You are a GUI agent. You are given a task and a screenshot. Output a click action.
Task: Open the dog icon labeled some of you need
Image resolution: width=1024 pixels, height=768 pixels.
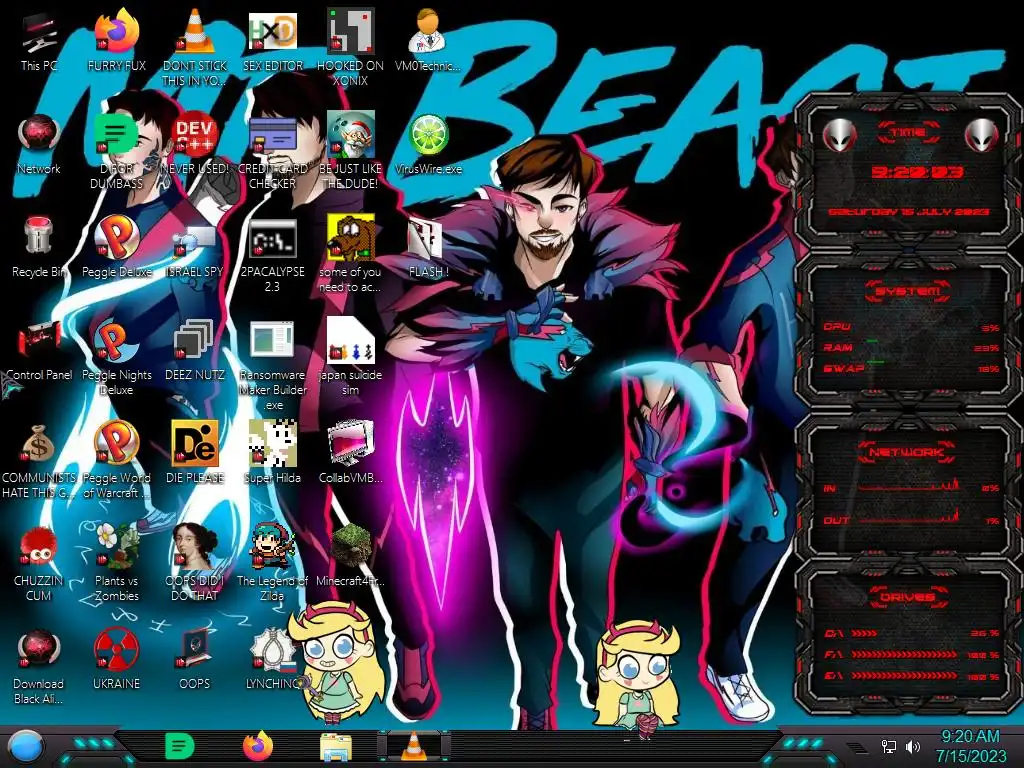pos(351,253)
